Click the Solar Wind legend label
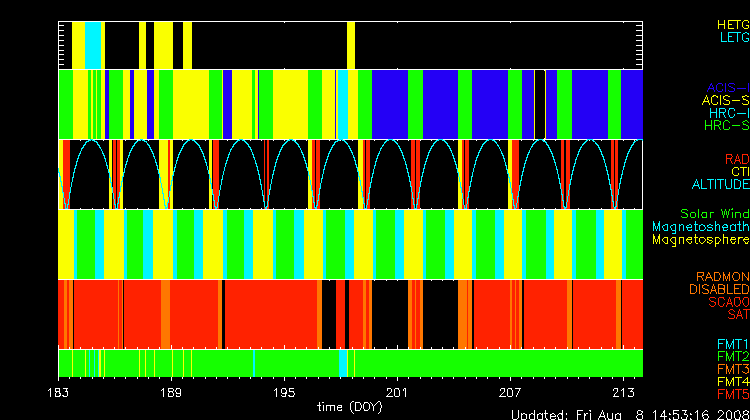Screen dimensions: 750x420 tap(714, 214)
